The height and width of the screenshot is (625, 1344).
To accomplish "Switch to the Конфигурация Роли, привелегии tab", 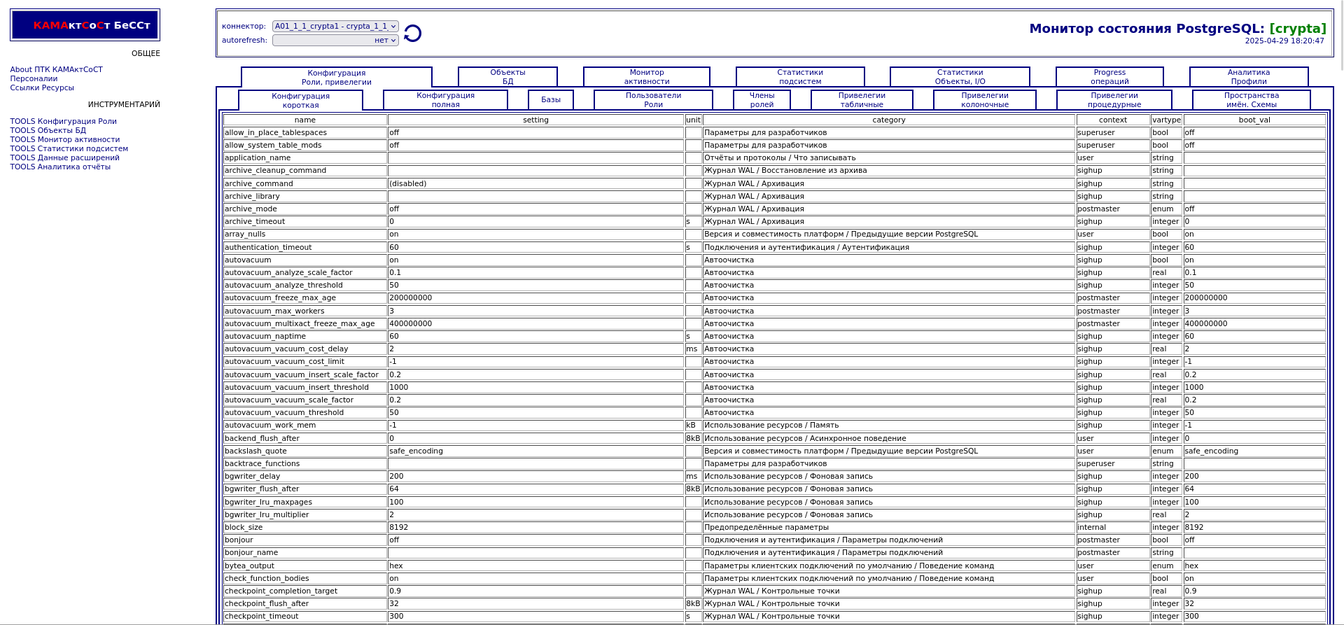I will 336,77.
